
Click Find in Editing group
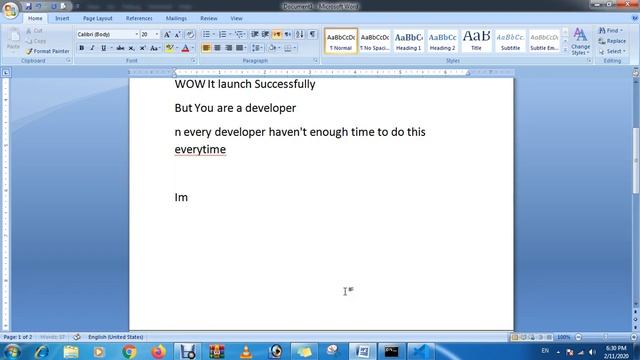click(x=611, y=31)
